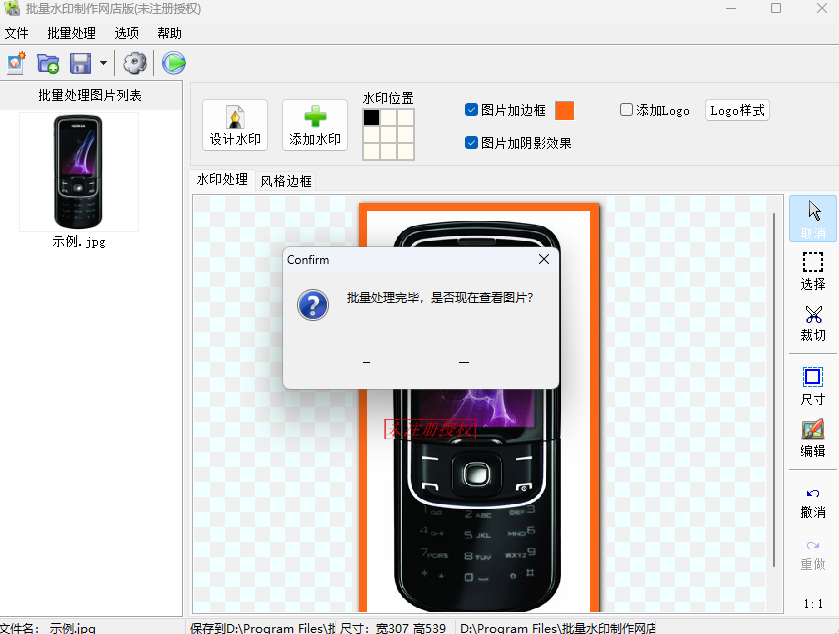Click the 添加水印 button
Viewport: 839px width, 634px height.
pos(315,125)
